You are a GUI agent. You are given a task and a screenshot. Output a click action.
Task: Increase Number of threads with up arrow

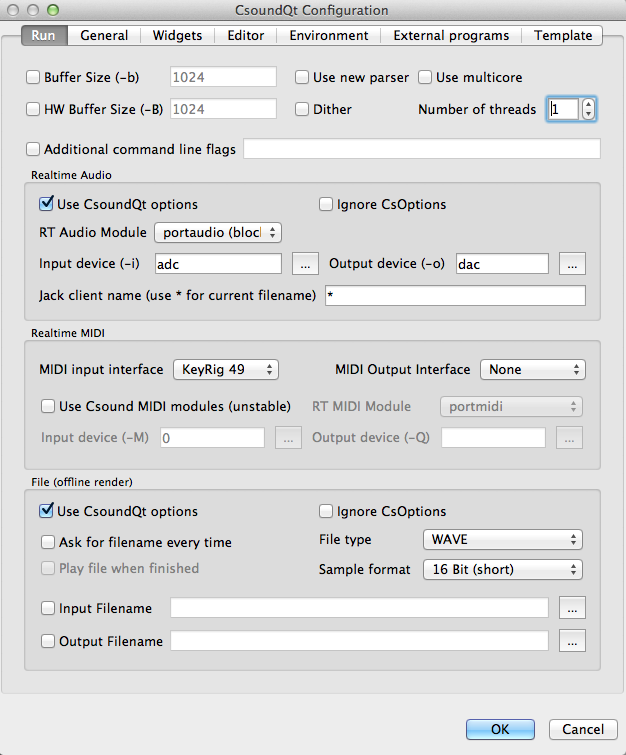(588, 104)
